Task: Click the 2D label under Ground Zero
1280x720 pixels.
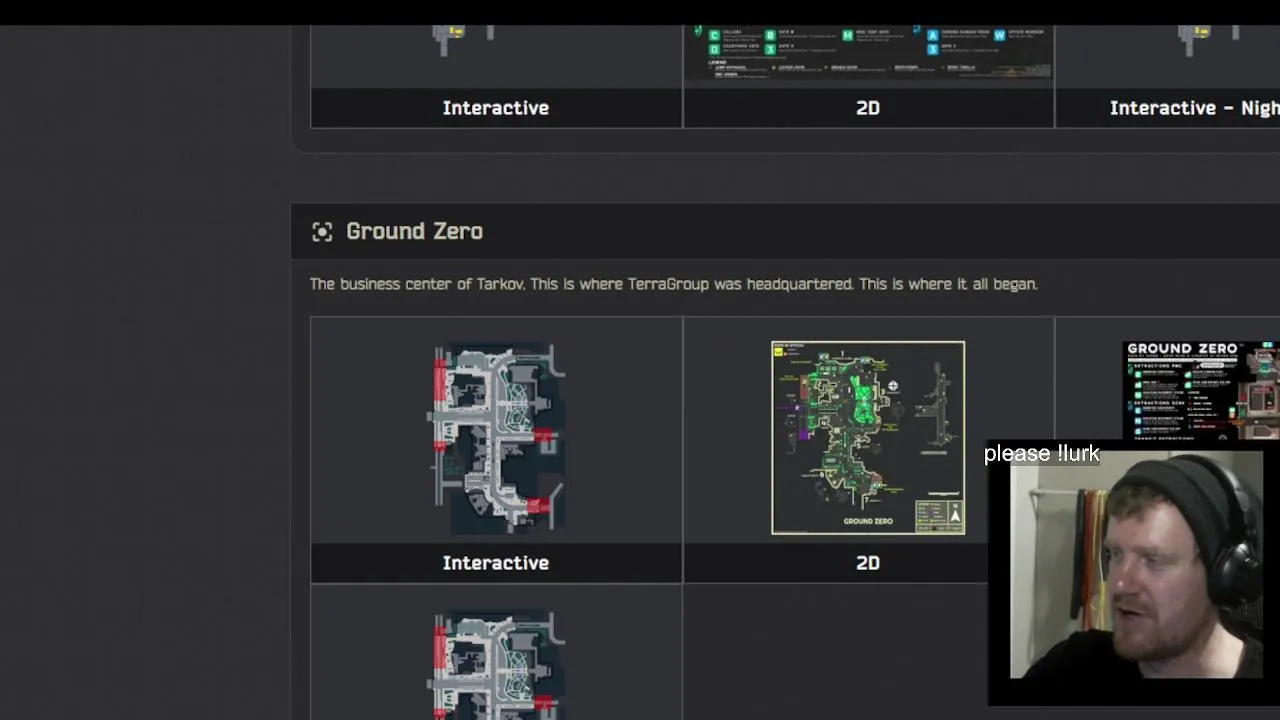Action: [868, 563]
